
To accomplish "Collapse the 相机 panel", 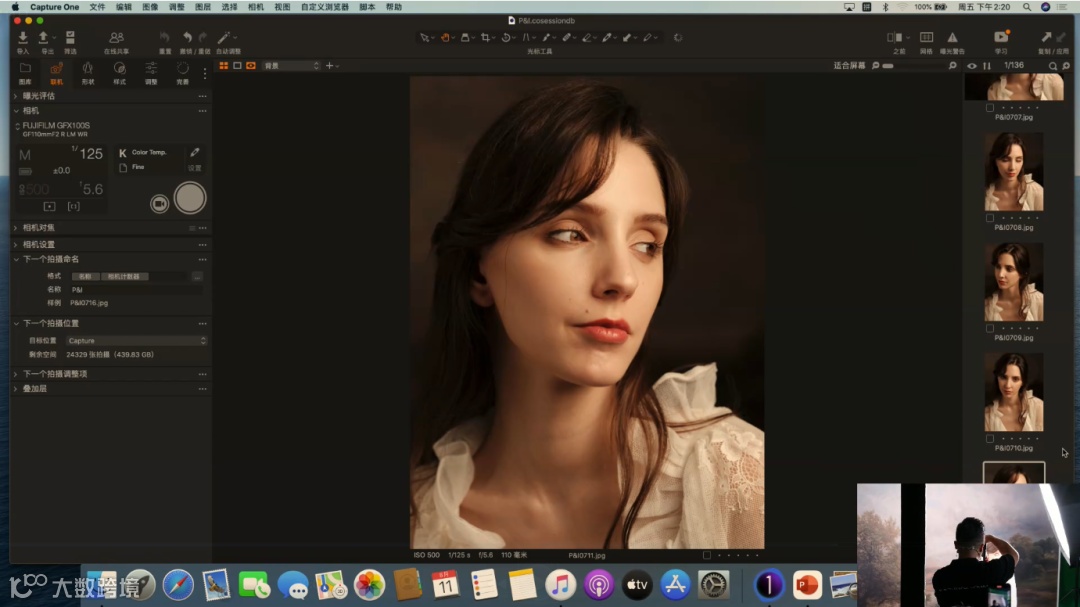I will 16,111.
